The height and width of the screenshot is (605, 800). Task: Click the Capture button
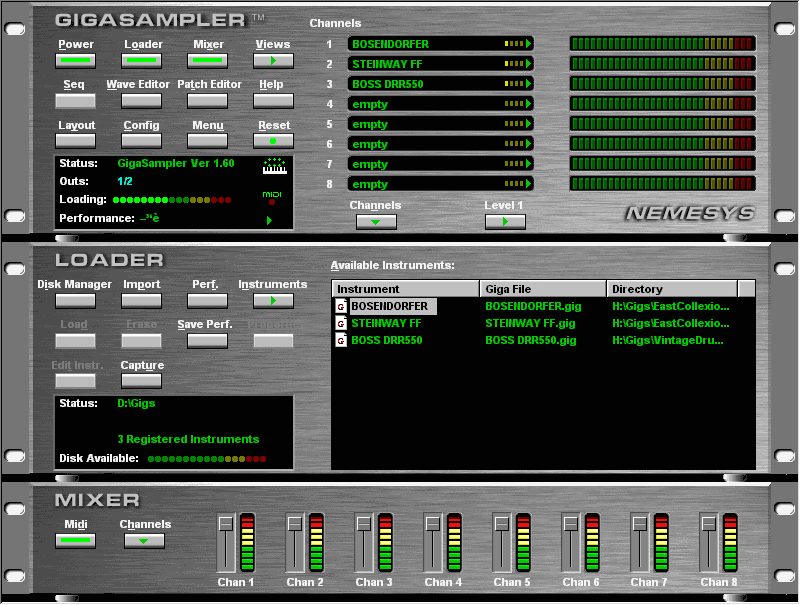coord(141,381)
